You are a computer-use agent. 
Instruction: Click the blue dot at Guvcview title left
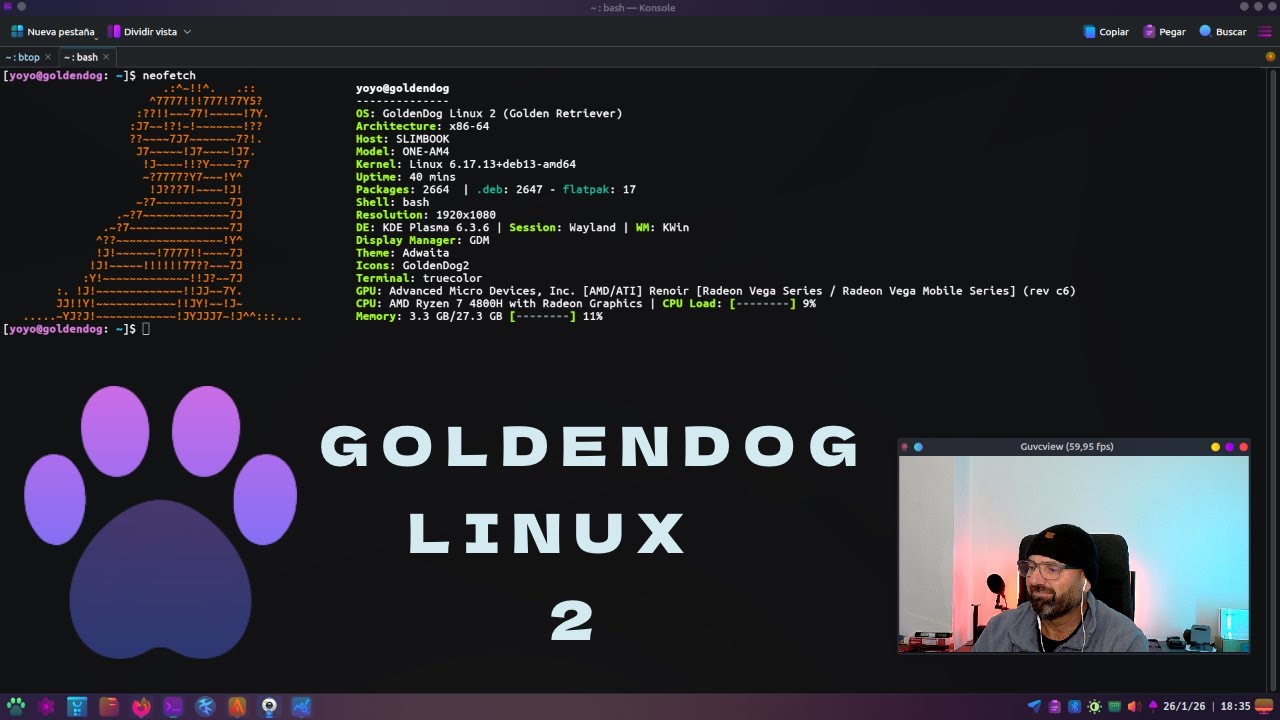918,447
